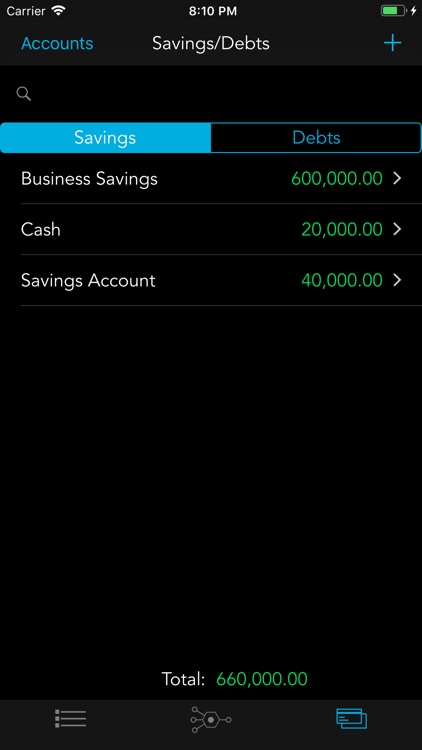The height and width of the screenshot is (750, 422).
Task: Open the Savings Account entry label
Action: (x=88, y=280)
